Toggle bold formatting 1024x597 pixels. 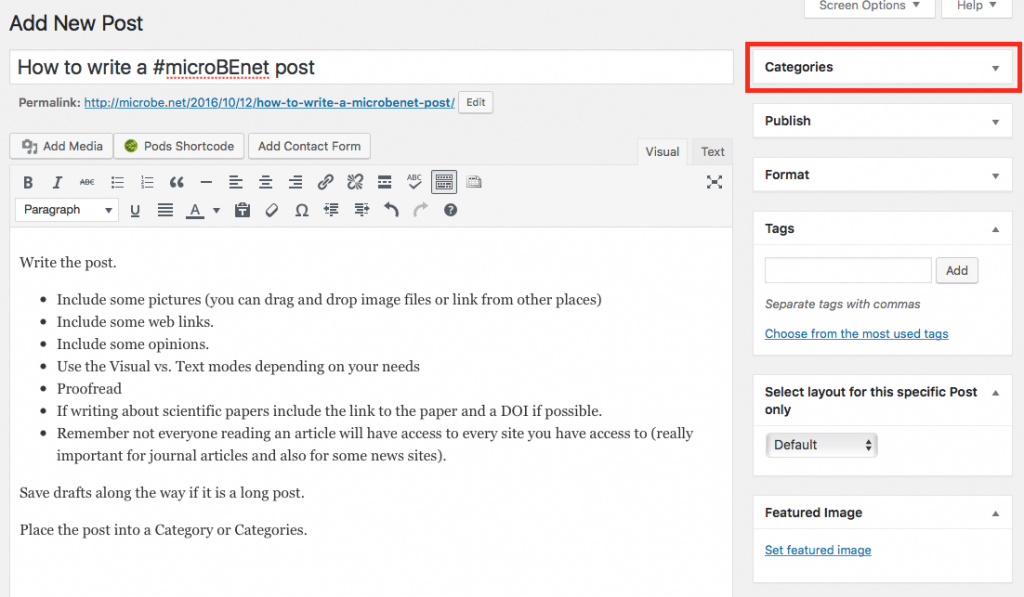tap(27, 182)
